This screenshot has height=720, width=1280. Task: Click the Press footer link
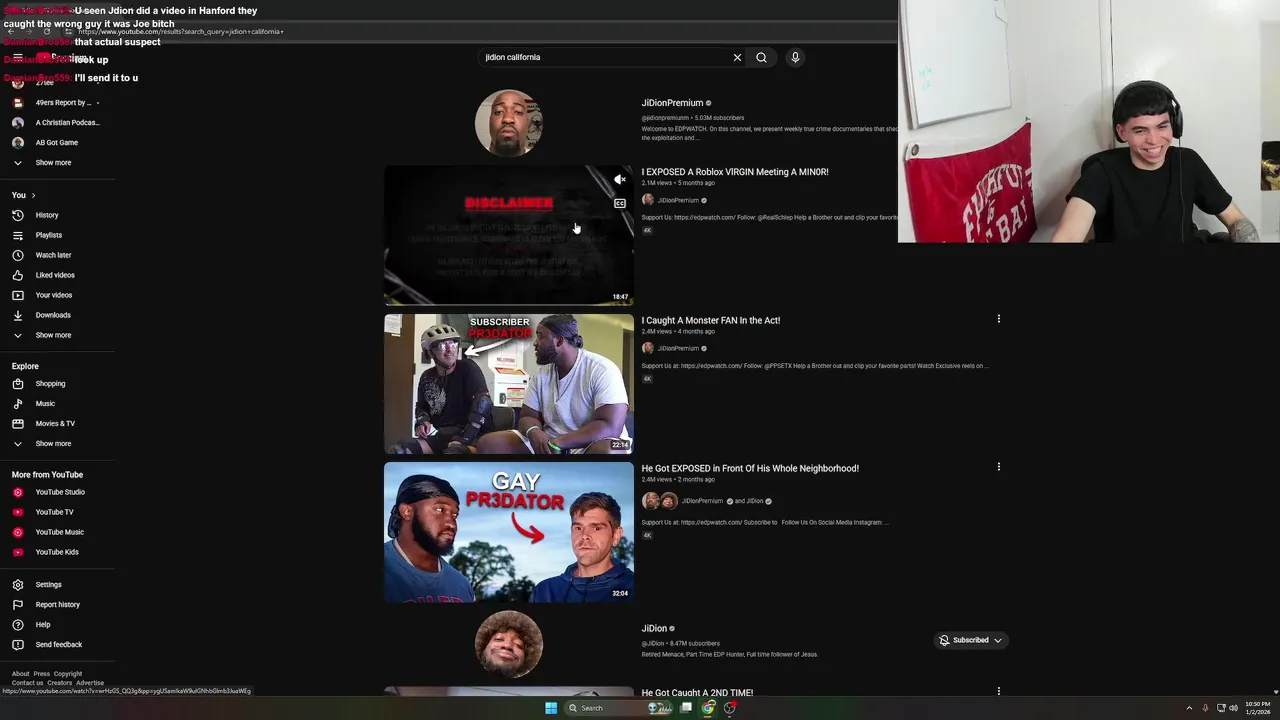[41, 674]
